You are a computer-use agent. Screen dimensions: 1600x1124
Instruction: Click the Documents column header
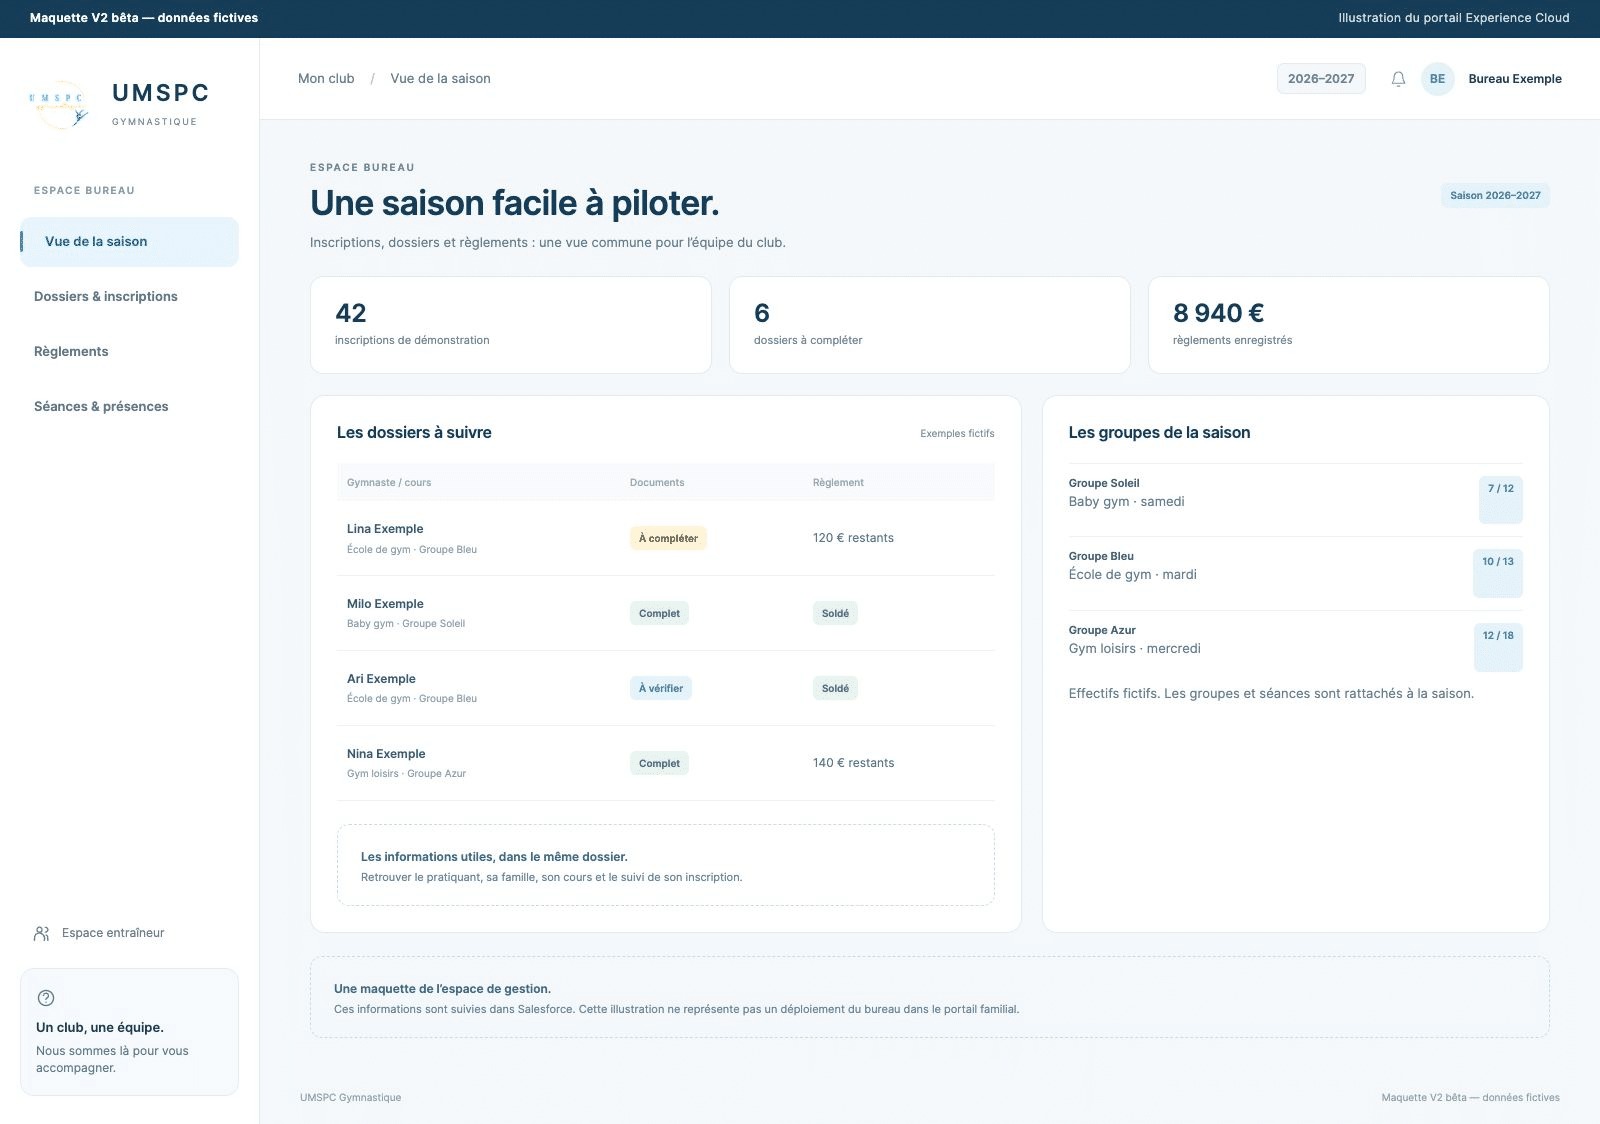tap(657, 483)
